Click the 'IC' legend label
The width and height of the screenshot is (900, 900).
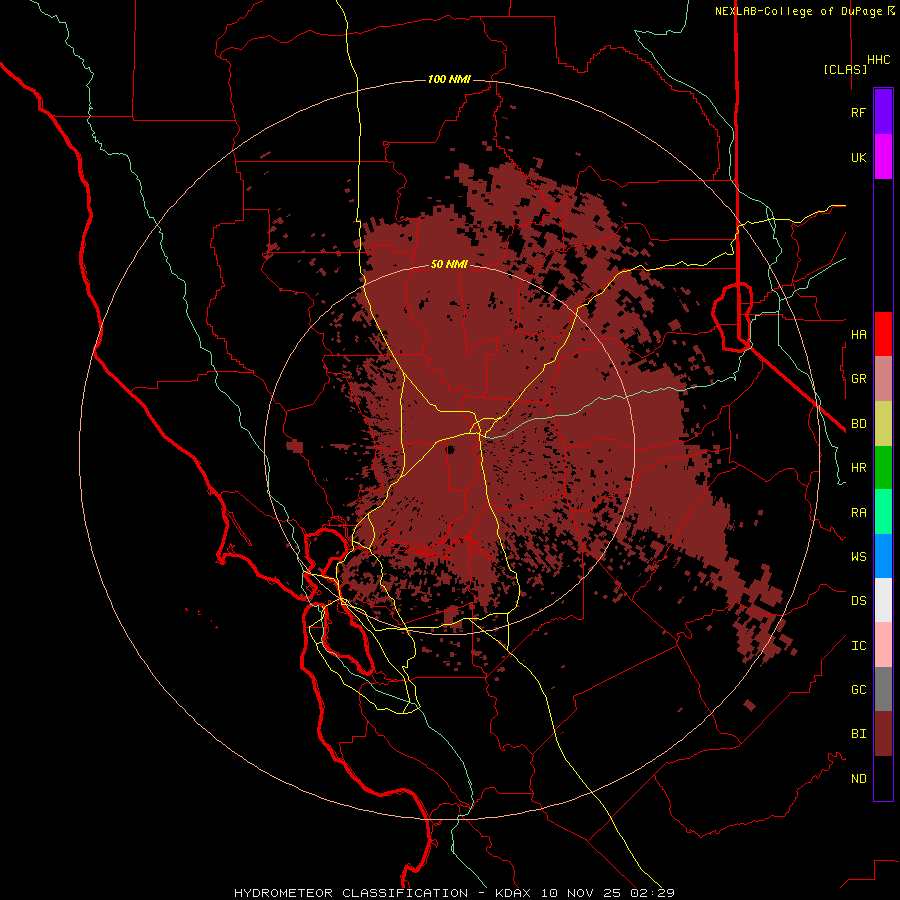coord(858,646)
